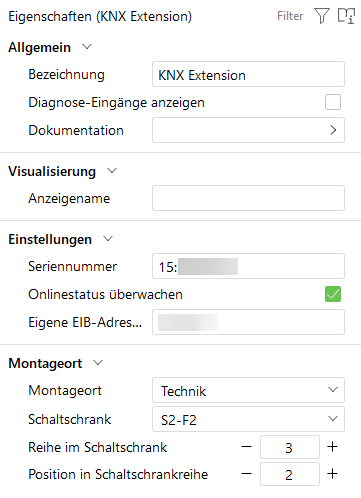Click the Reihe im Schaltschrank value 3
Screen dimensions: 361x498
tap(290, 447)
